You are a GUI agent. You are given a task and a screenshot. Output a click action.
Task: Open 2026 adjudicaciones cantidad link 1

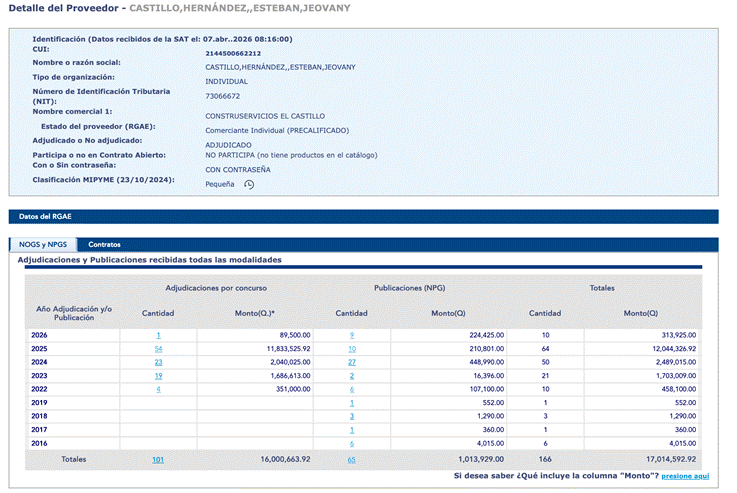[158, 336]
